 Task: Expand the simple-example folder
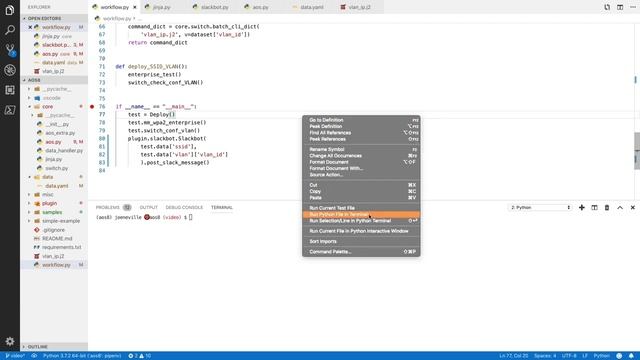click(x=61, y=221)
